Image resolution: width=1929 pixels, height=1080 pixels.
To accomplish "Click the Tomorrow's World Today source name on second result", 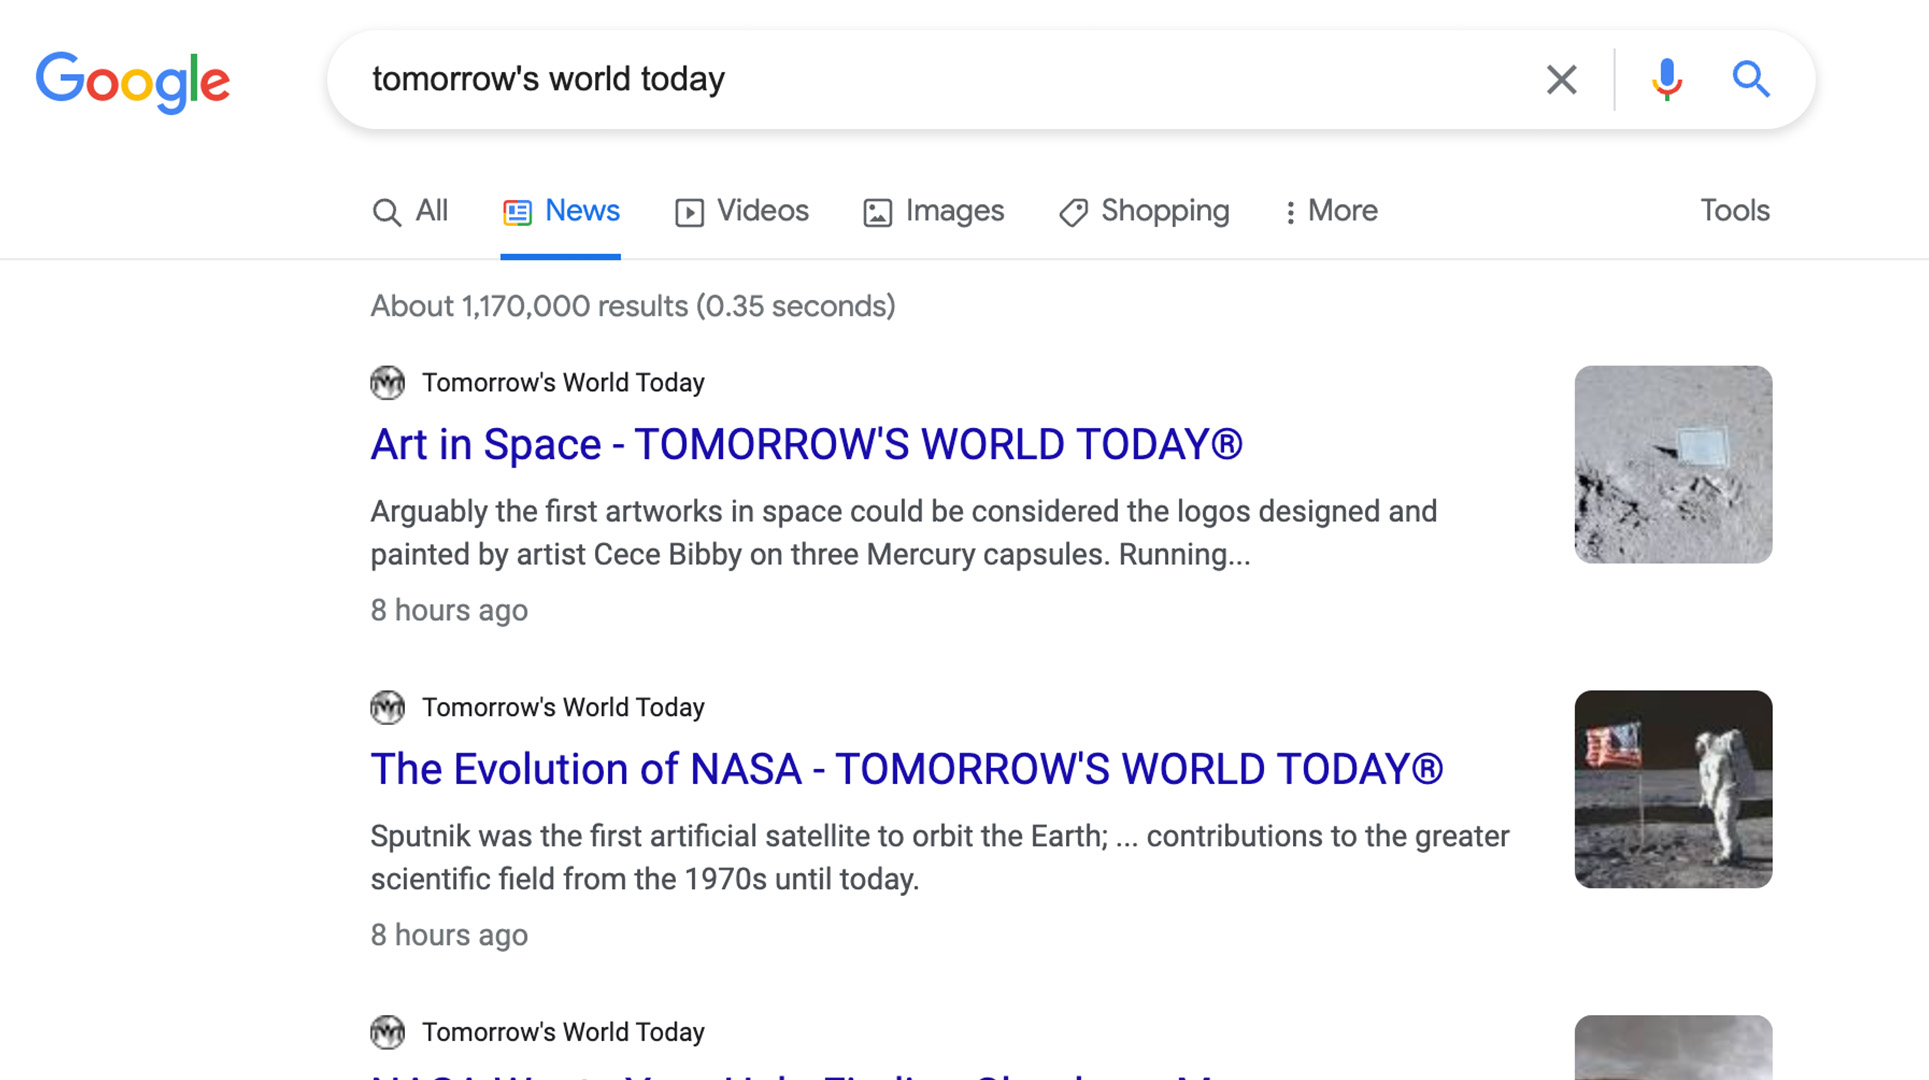I will point(563,707).
